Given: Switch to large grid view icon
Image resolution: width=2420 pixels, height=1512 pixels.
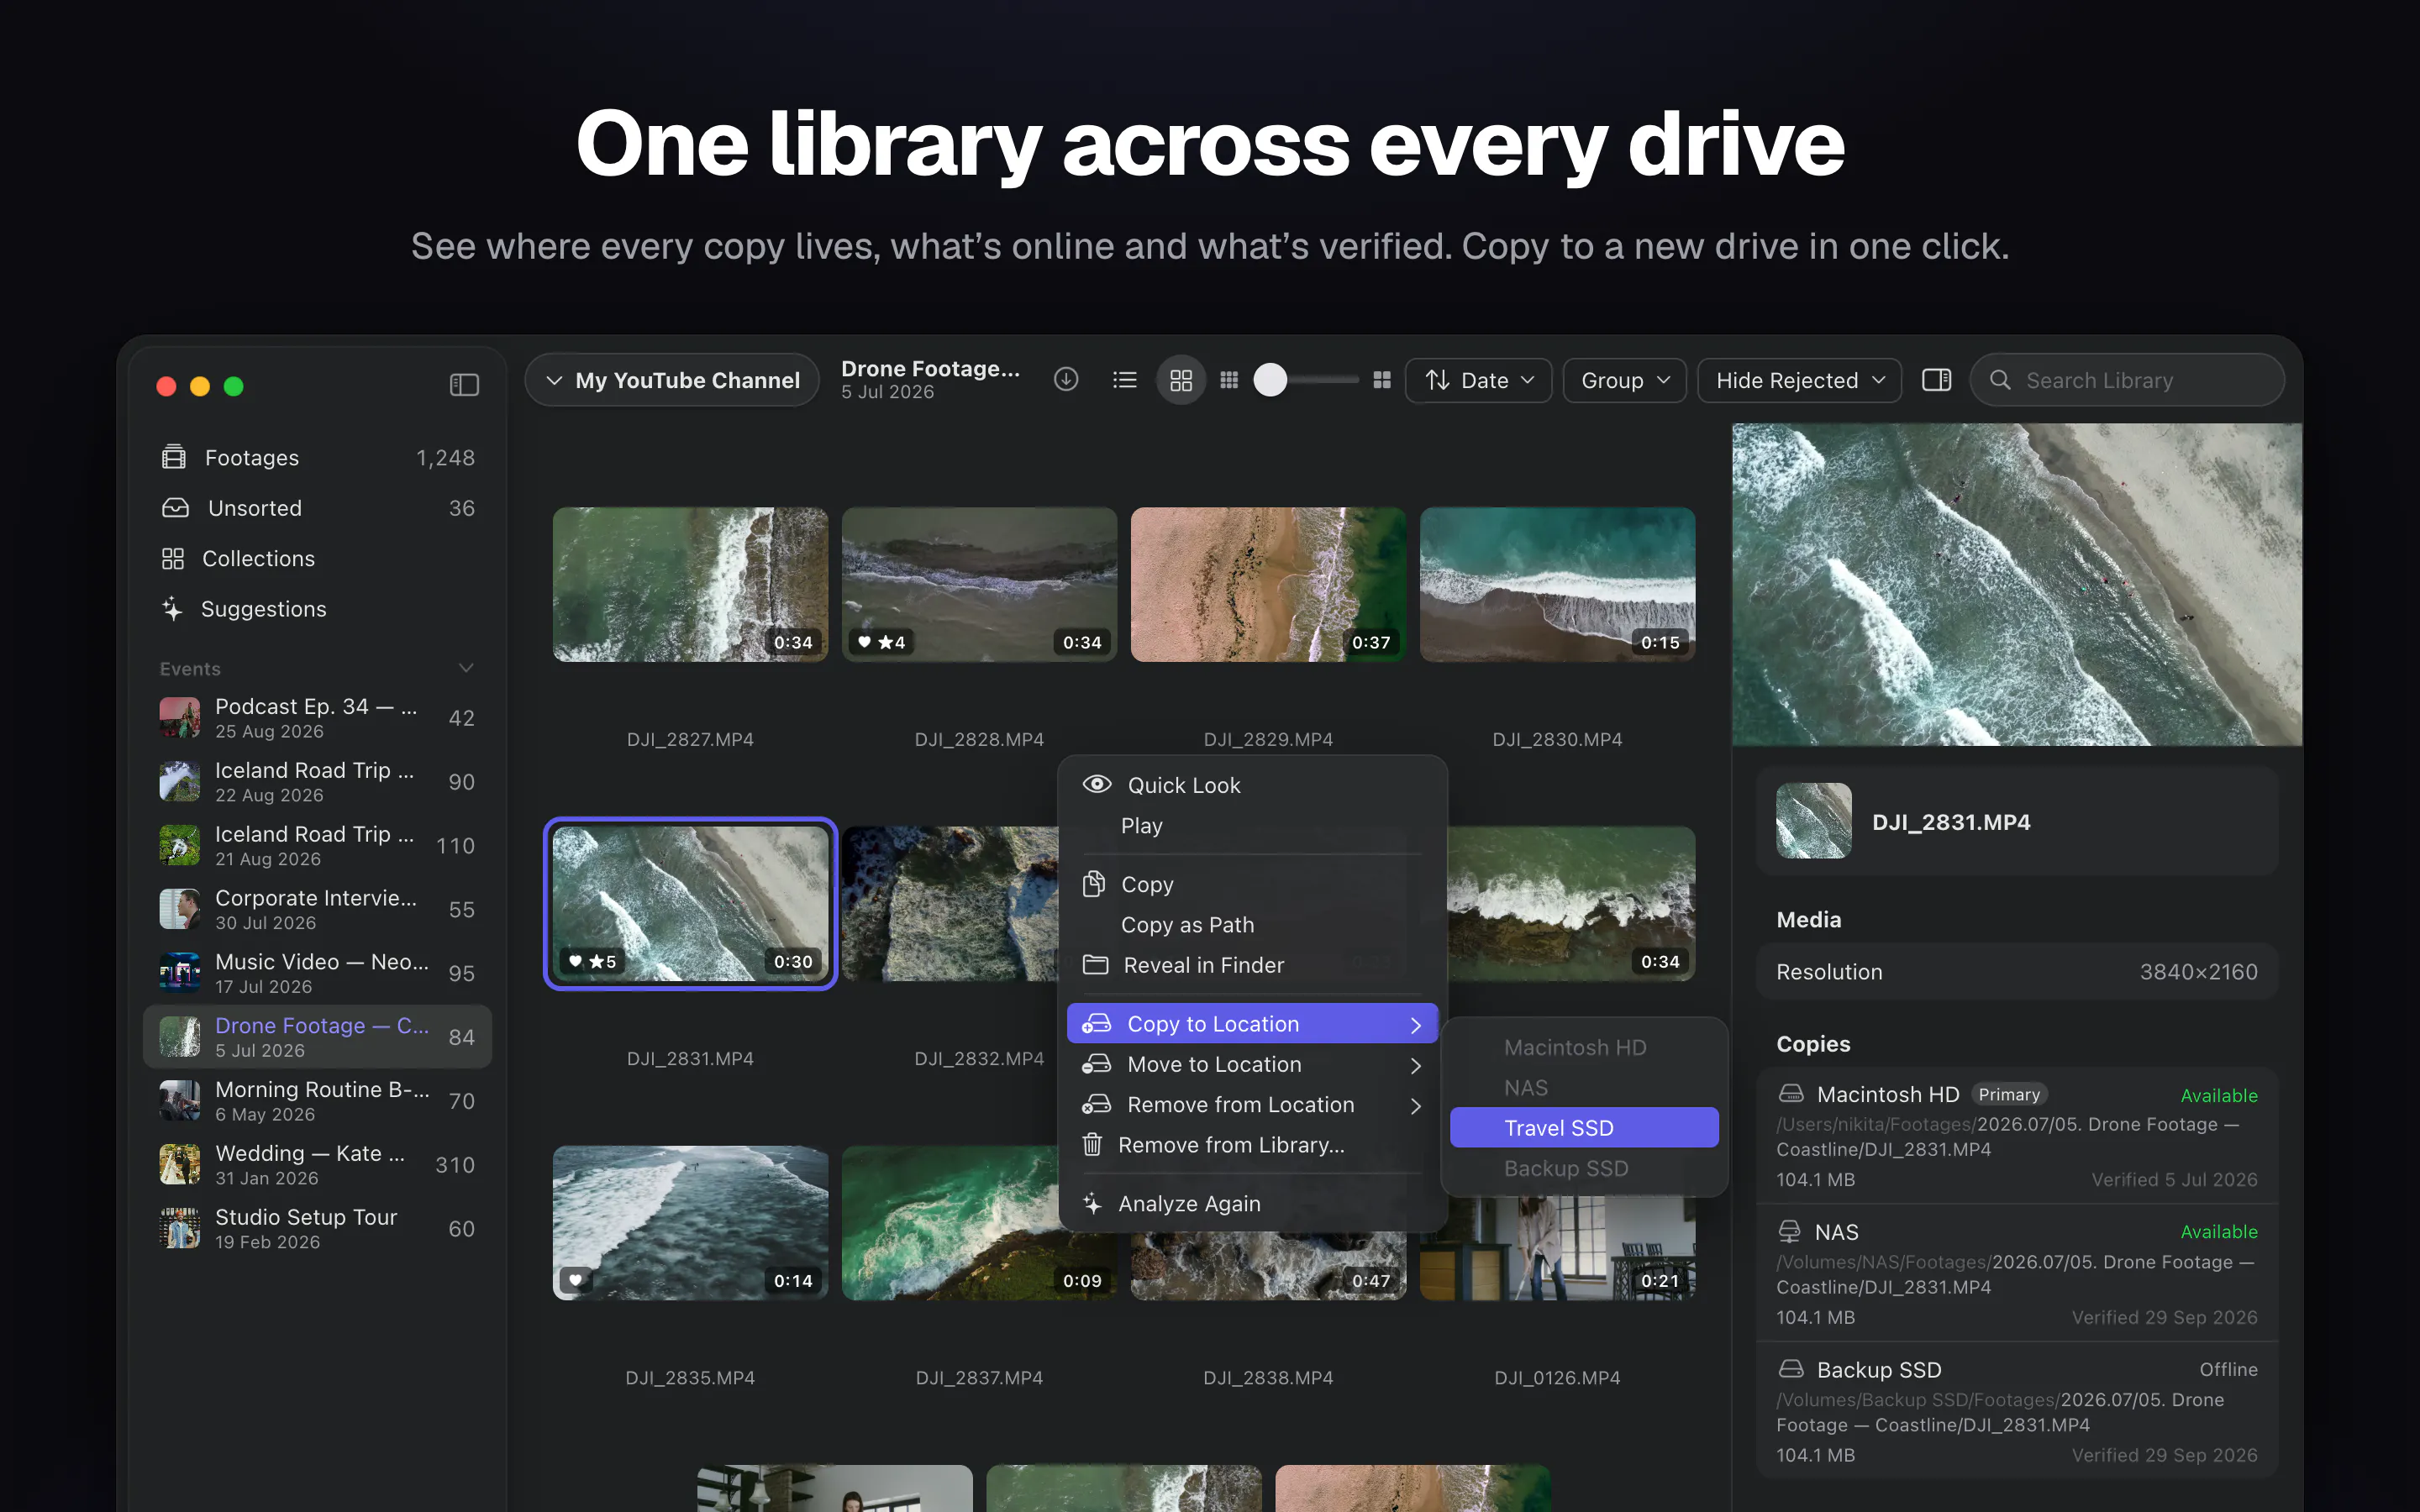Looking at the screenshot, I should click(x=1181, y=380).
